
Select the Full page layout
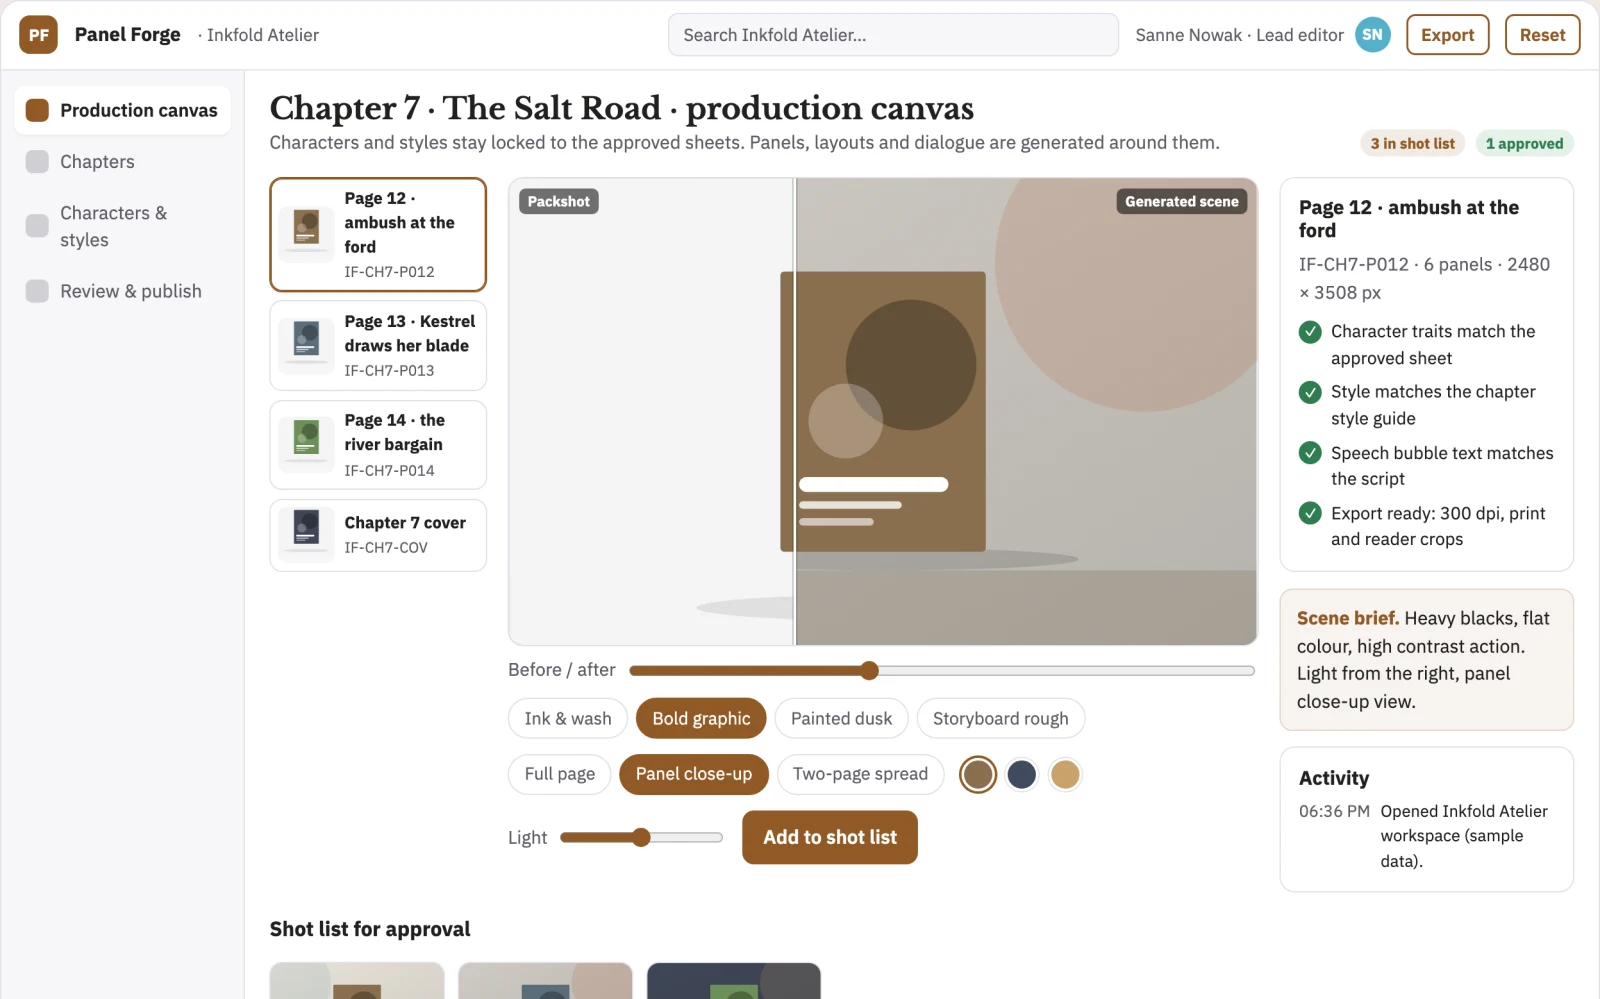tap(559, 774)
